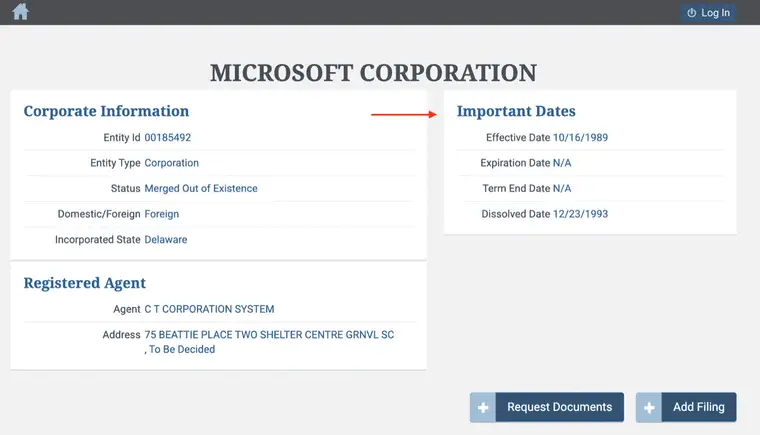
Task: Click the Important Dates heading
Action: (x=516, y=111)
